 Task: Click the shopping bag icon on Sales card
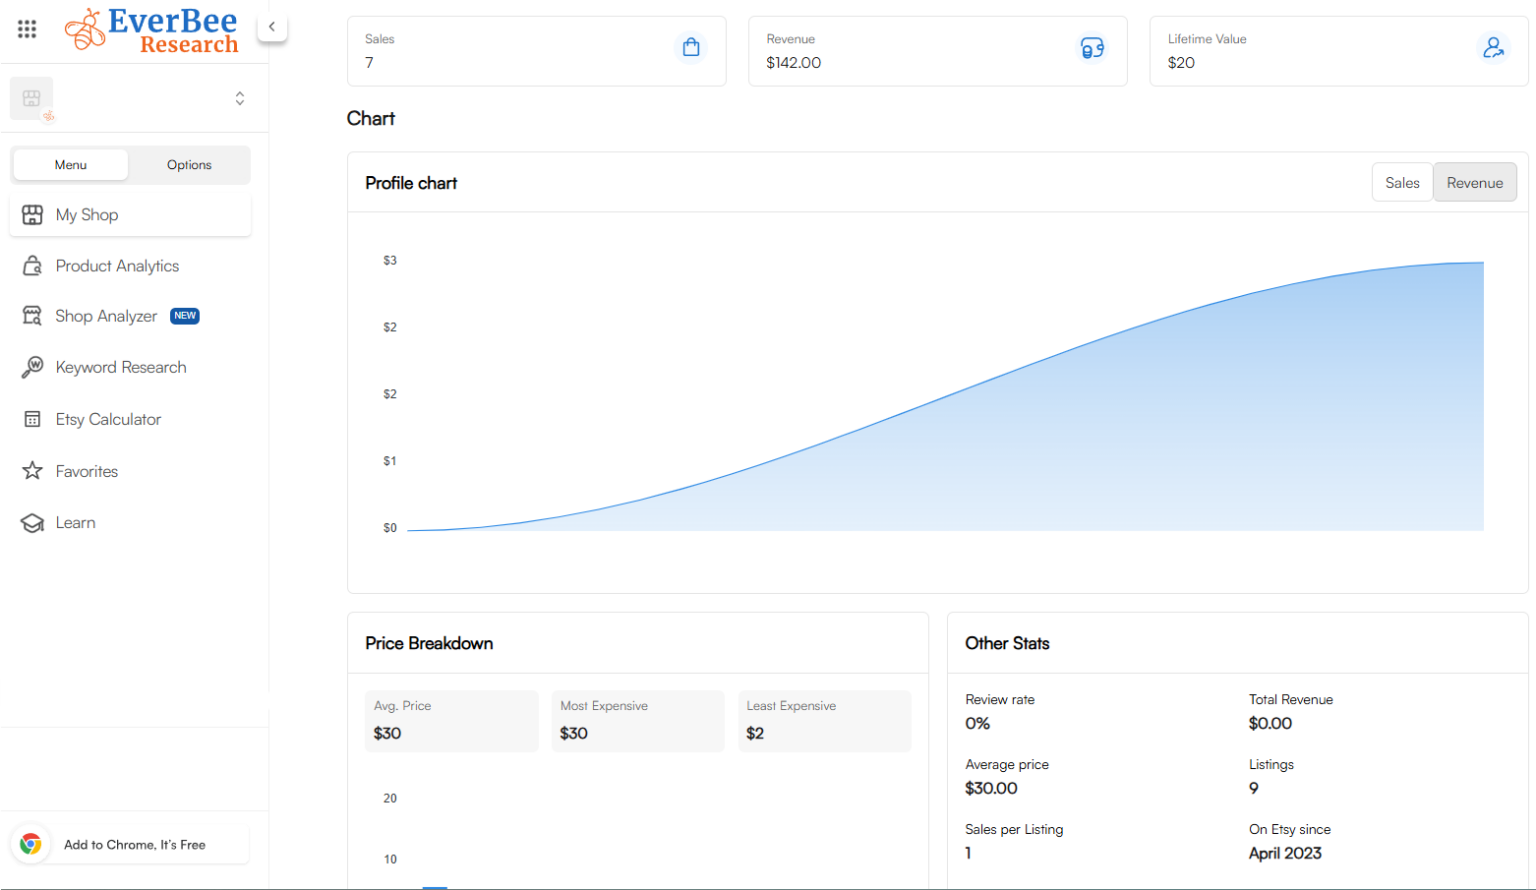[x=690, y=46]
